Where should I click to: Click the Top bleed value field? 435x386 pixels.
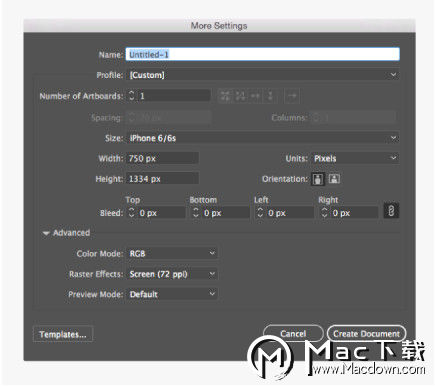tap(161, 213)
